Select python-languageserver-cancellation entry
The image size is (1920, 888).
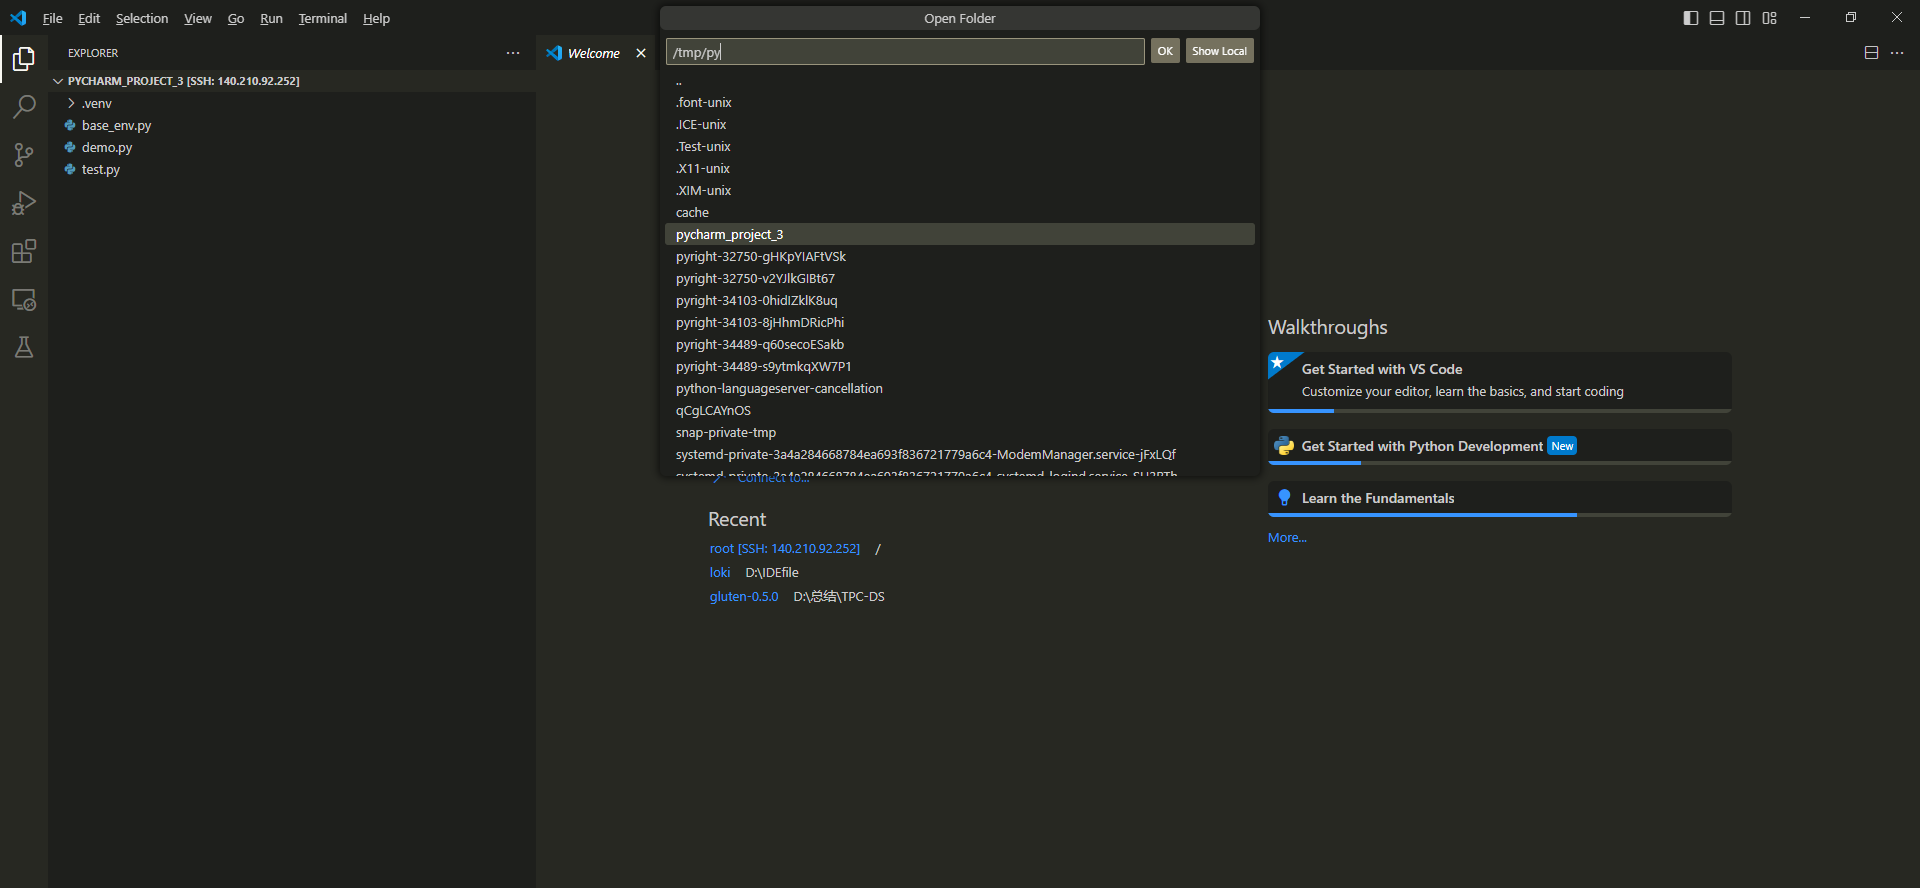[x=960, y=388]
